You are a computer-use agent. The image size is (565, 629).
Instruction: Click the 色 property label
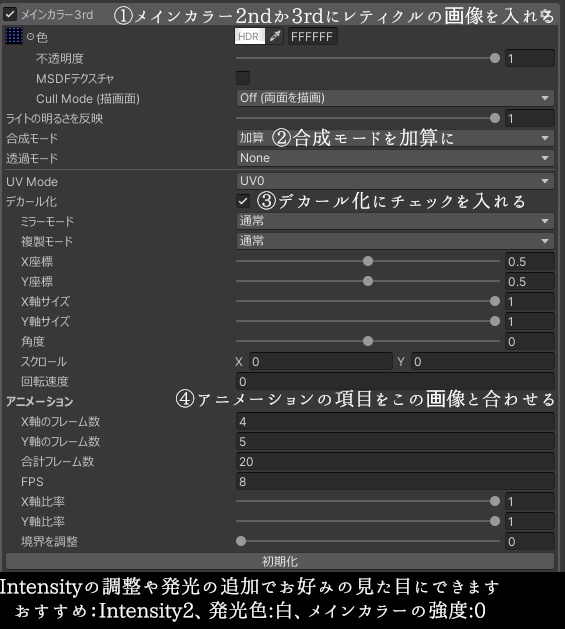(x=42, y=37)
